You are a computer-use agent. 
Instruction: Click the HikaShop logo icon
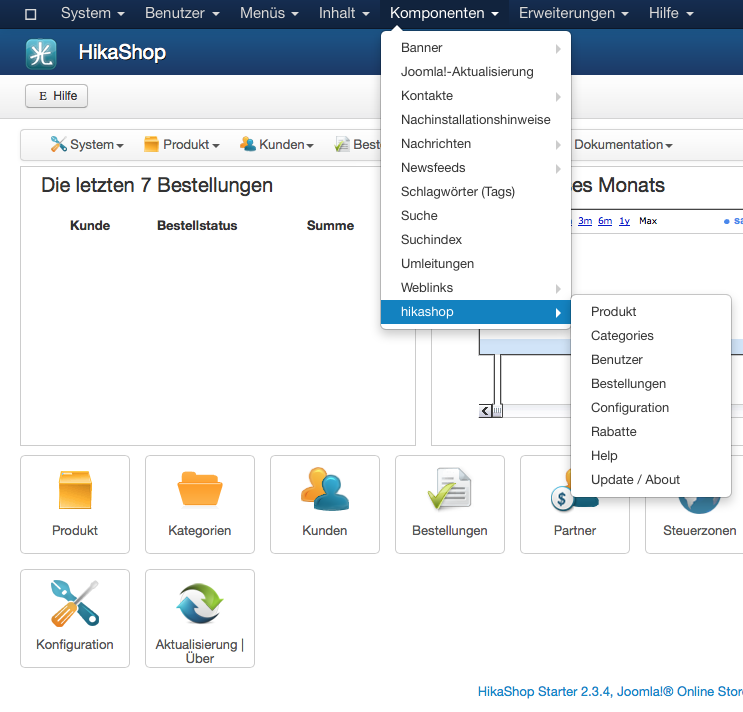coord(41,54)
